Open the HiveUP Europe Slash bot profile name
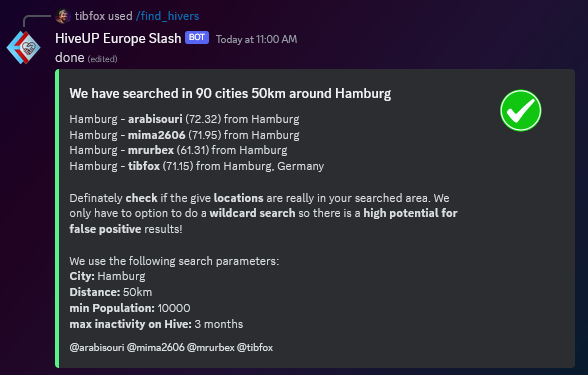 118,38
